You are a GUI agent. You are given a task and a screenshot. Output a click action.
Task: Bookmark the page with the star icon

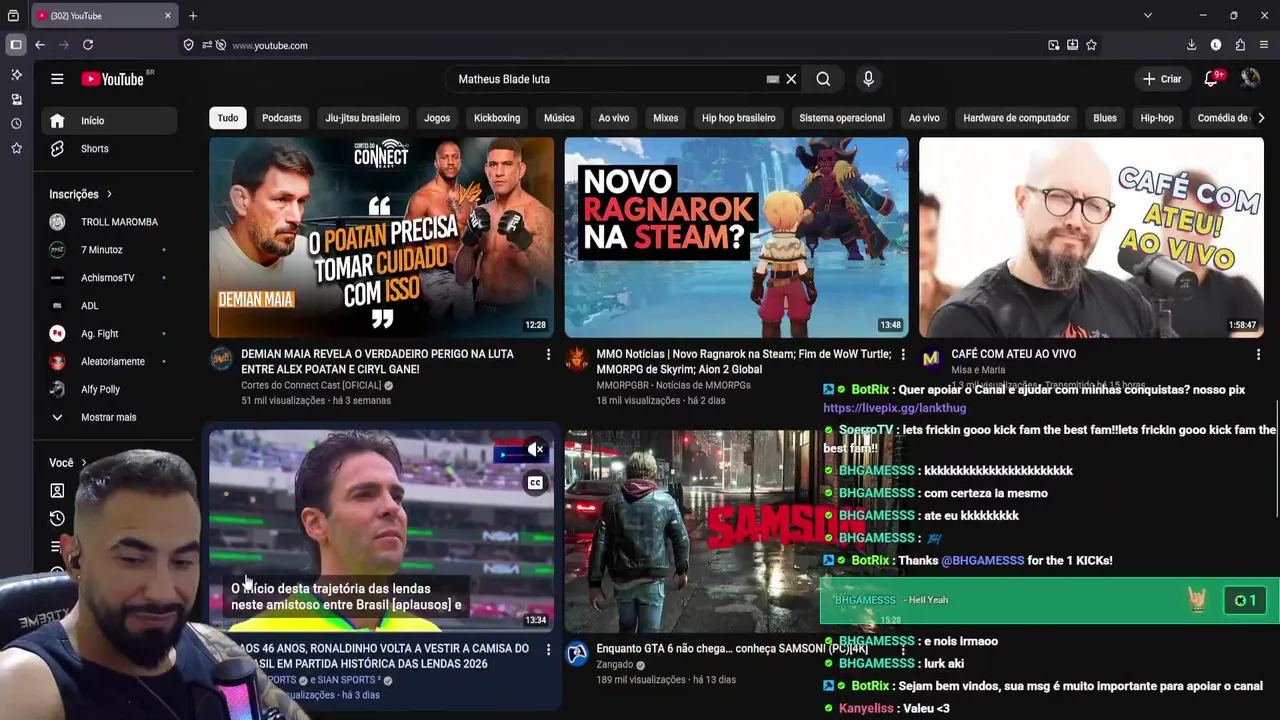pos(1091,45)
